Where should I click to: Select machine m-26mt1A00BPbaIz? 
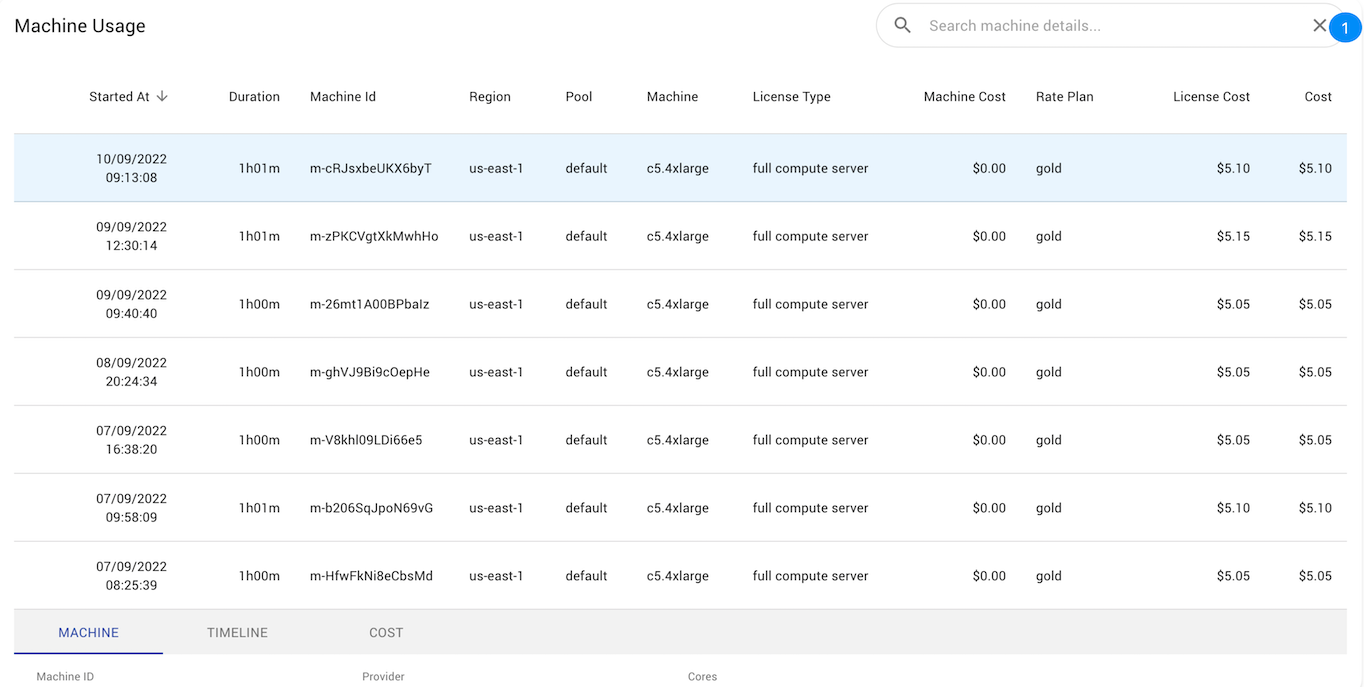(x=370, y=305)
